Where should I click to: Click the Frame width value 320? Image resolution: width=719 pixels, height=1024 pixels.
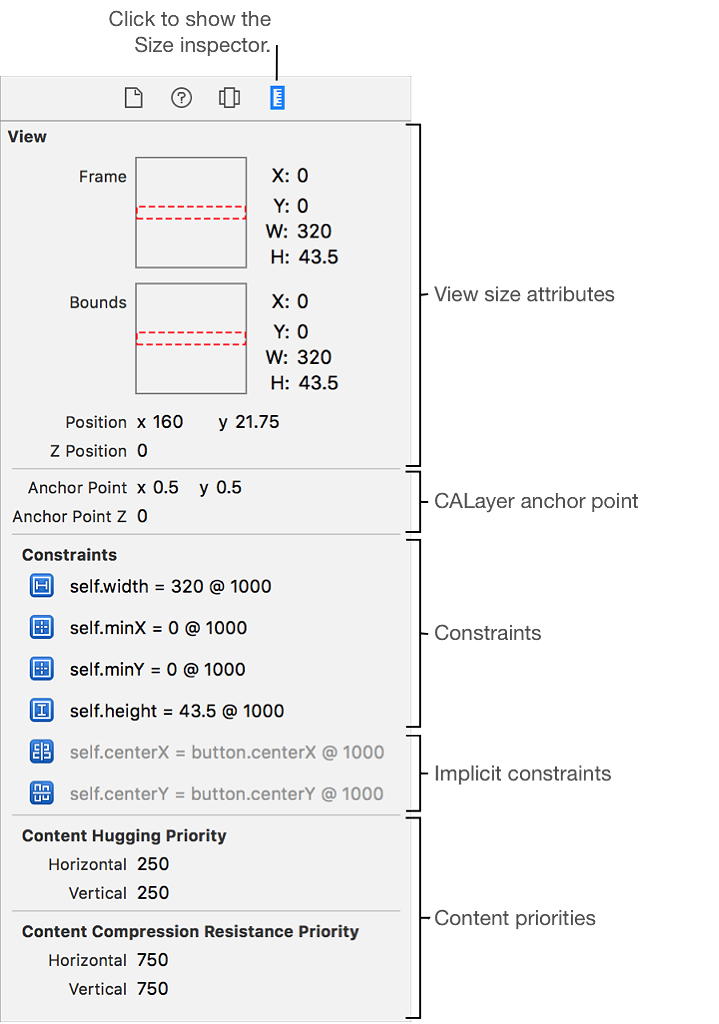tap(314, 231)
